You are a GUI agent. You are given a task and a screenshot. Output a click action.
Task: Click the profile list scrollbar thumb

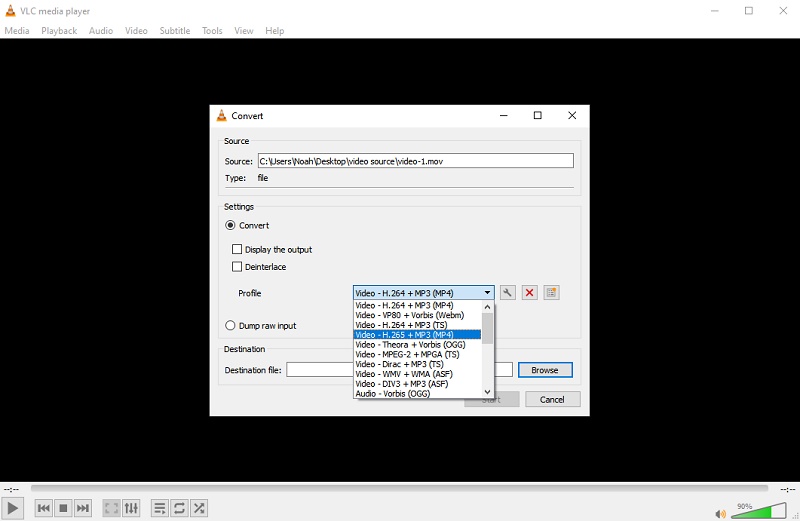[488, 328]
